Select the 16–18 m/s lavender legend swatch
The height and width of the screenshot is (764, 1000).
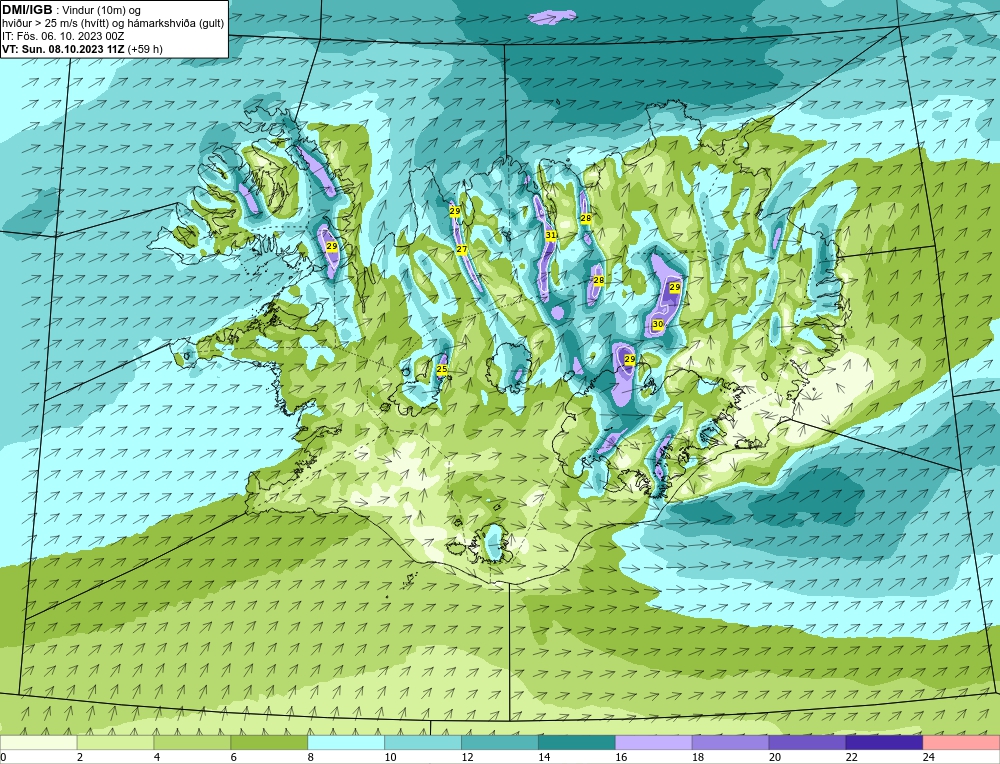point(653,743)
